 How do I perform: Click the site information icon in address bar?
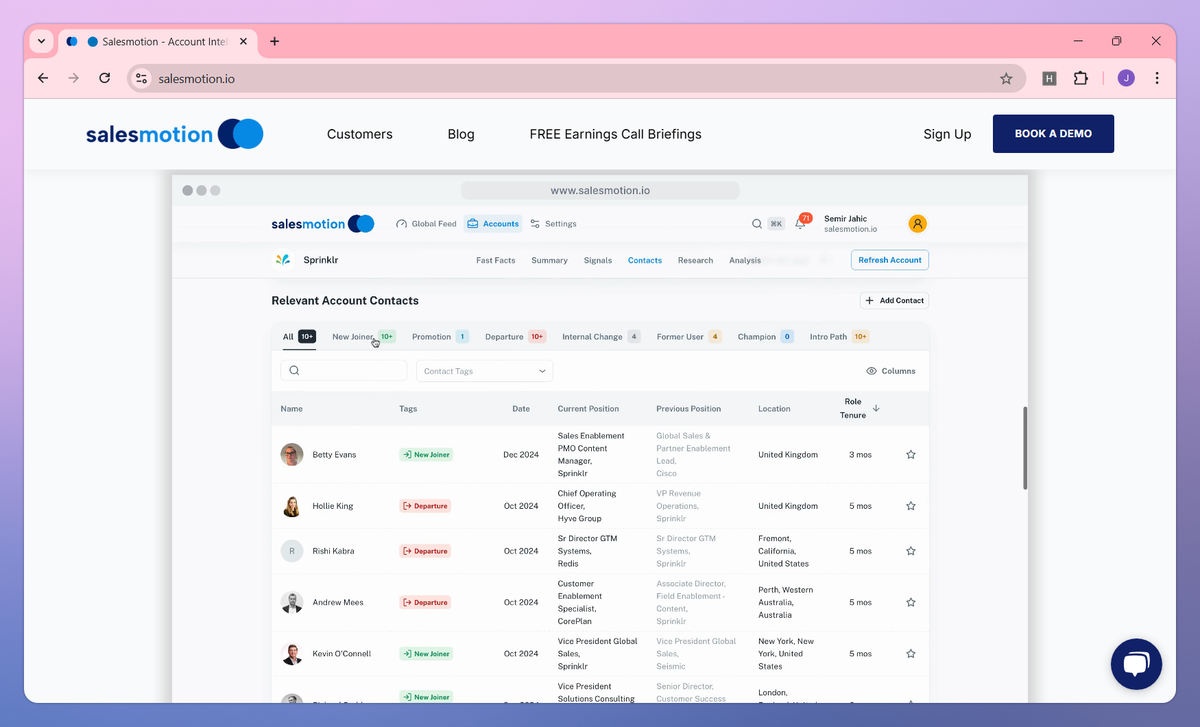[141, 78]
